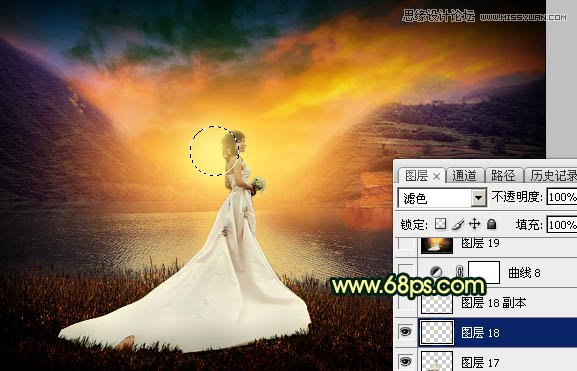Image resolution: width=577 pixels, height=371 pixels.
Task: Click the bride's bouquet in the canvas
Action: (258, 184)
